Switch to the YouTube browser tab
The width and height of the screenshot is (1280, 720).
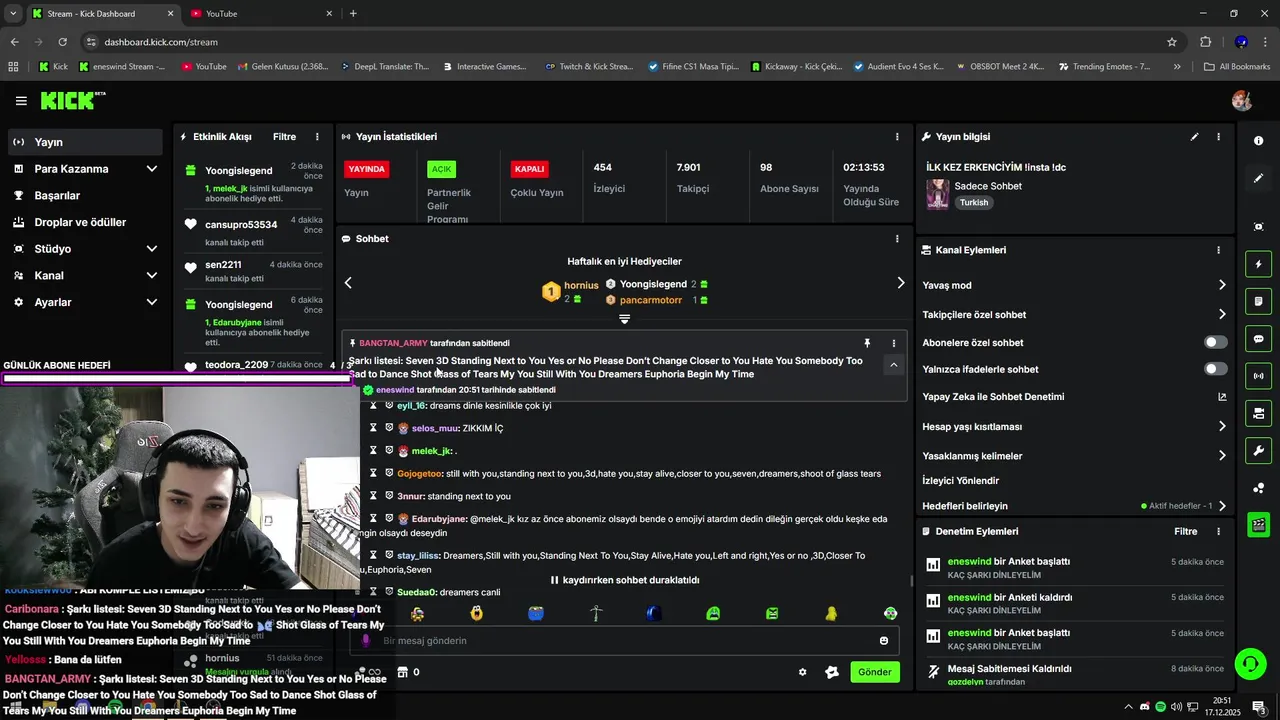262,14
